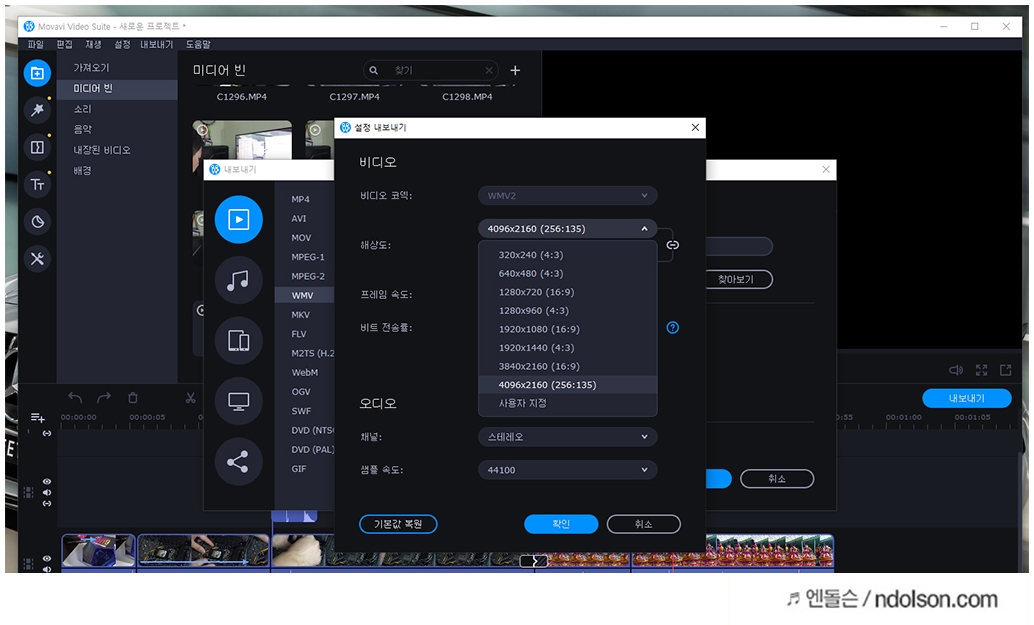
Task: Click the detach preview window icon
Action: [1006, 370]
